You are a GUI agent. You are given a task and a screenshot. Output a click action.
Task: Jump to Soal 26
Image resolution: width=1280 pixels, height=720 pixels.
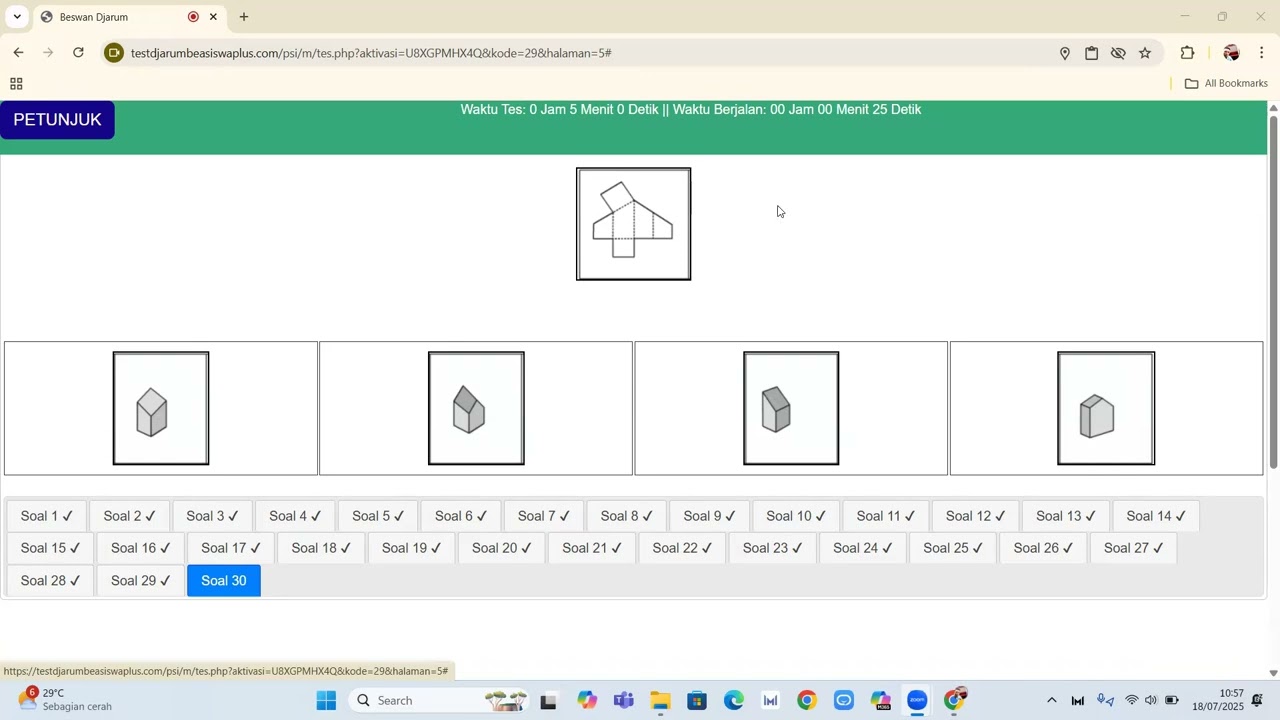click(1043, 548)
